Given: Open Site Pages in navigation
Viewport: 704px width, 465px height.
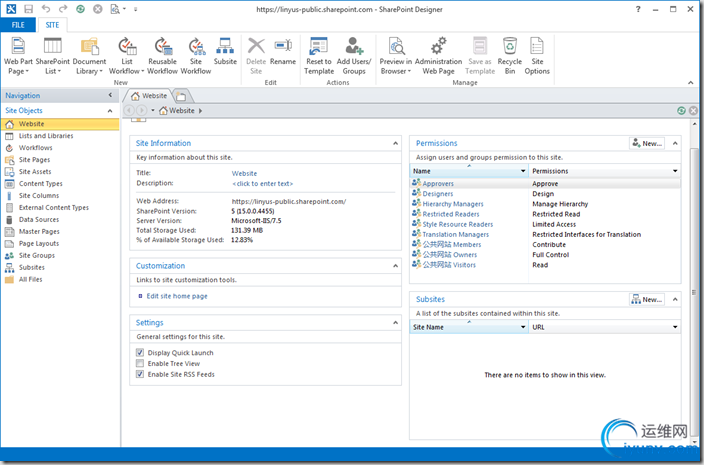Looking at the screenshot, I should click(x=34, y=159).
